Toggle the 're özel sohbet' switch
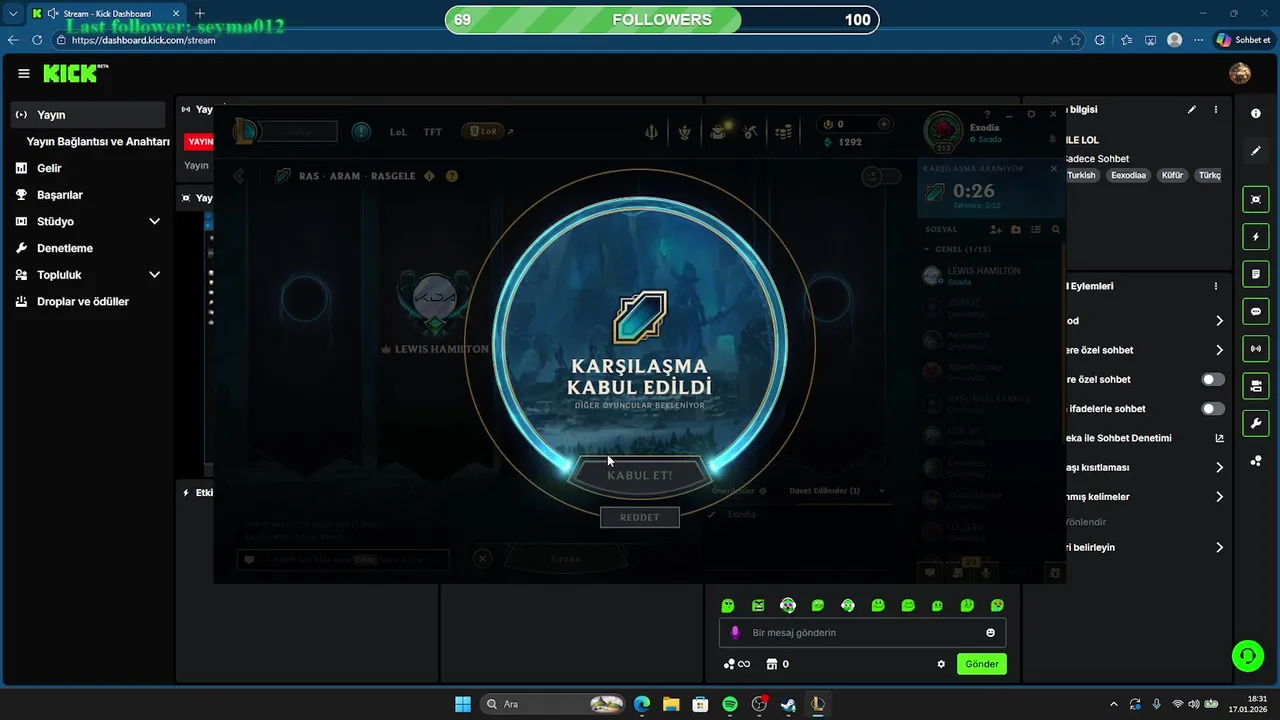 1213,380
